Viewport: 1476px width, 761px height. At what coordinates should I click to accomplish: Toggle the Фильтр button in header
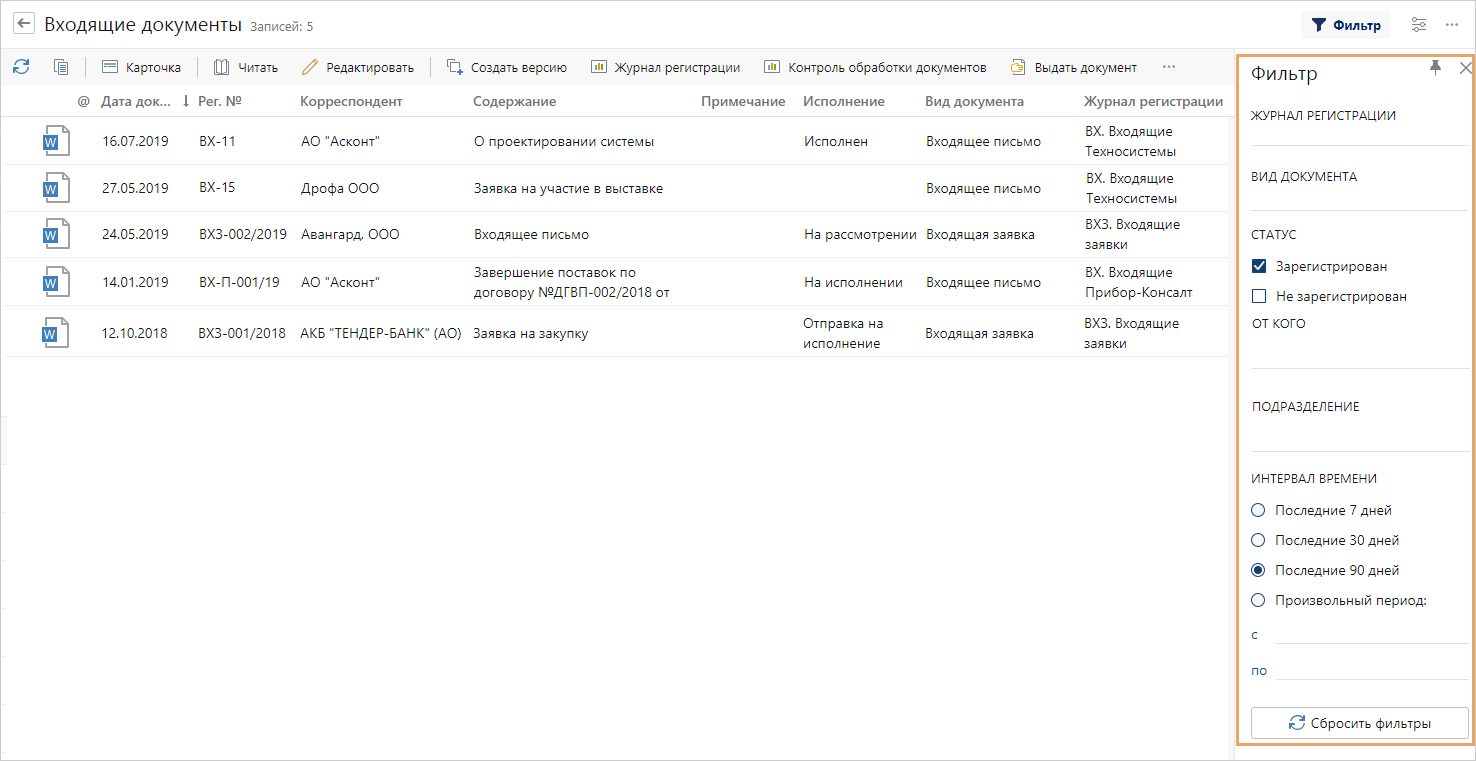pyautogui.click(x=1345, y=25)
